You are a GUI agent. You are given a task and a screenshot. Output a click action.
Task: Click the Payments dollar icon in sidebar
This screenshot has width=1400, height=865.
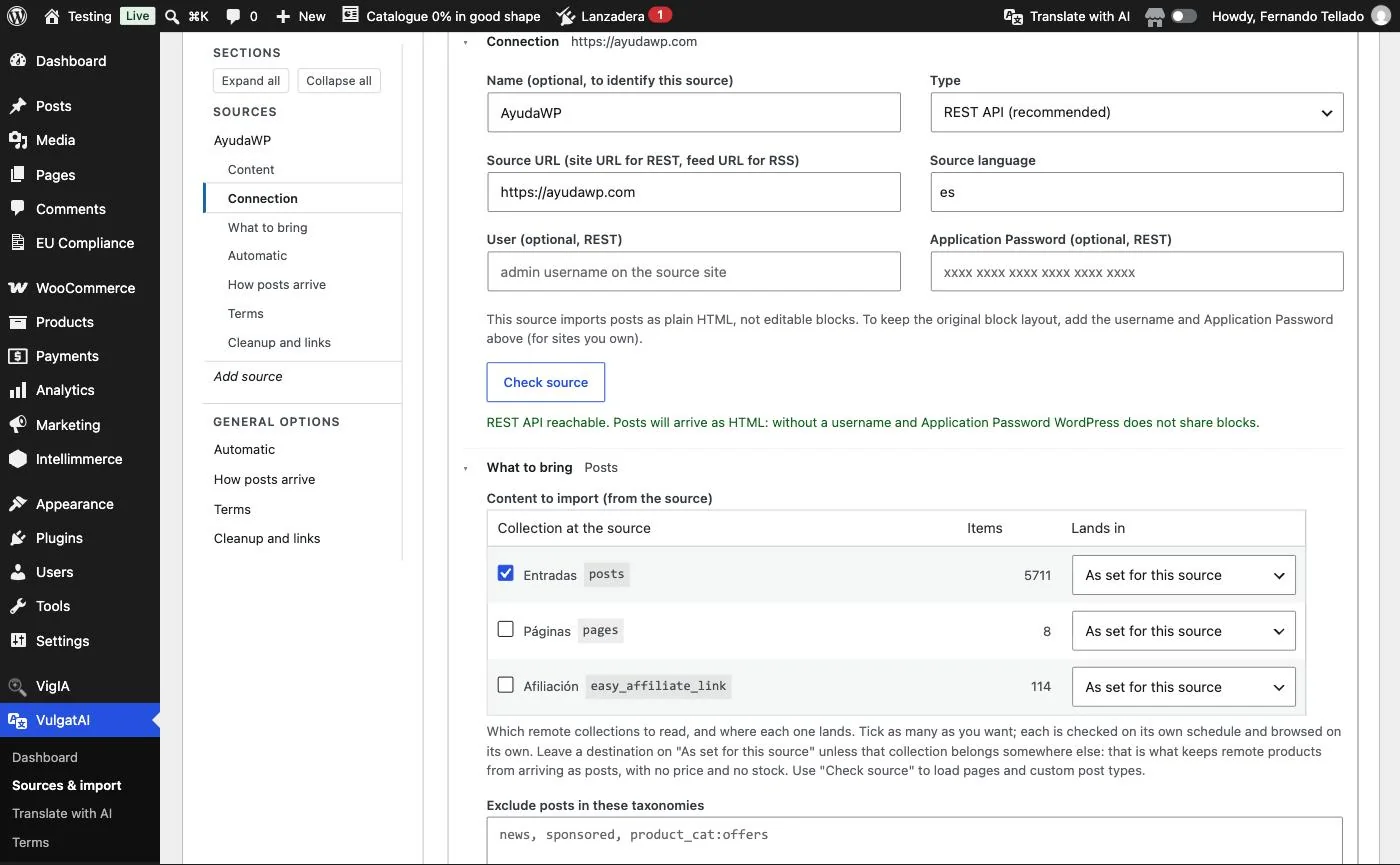pyautogui.click(x=18, y=356)
